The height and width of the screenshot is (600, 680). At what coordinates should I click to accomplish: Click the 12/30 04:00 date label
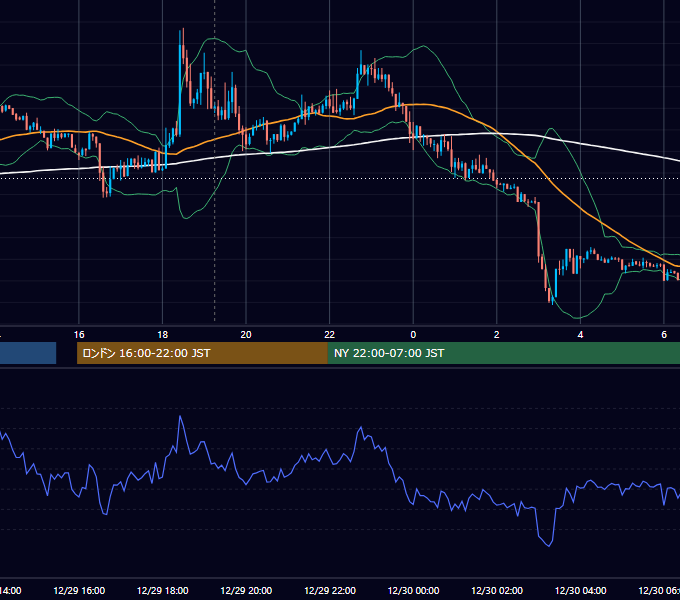[581, 590]
